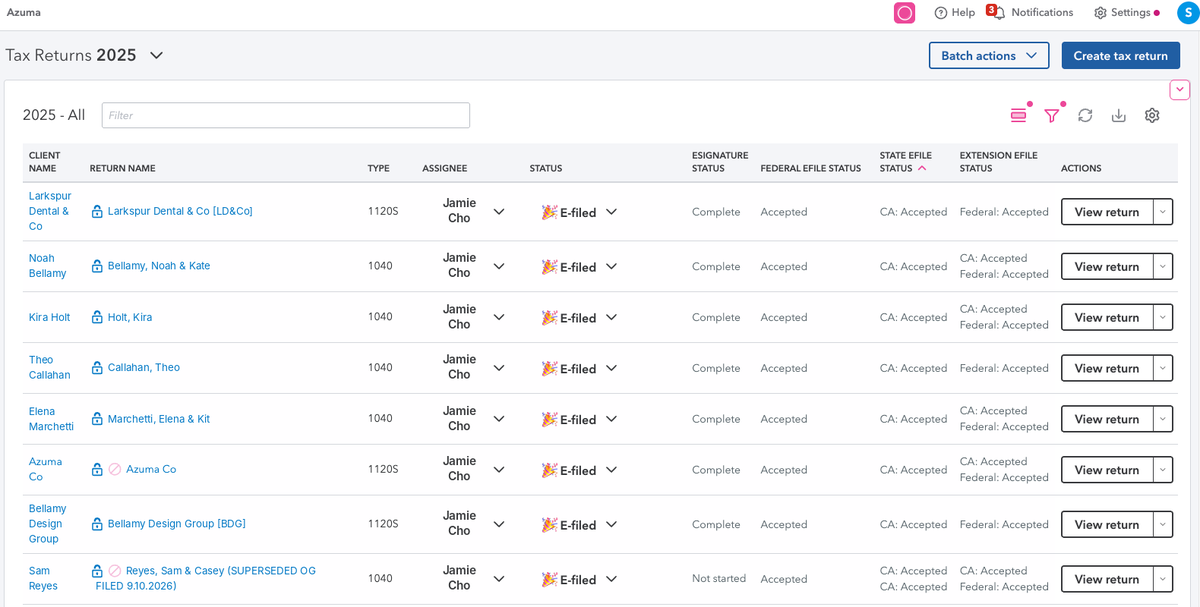Open E-filed status dropdown for Azuma Co row
The width and height of the screenshot is (1200, 607).
tap(611, 470)
